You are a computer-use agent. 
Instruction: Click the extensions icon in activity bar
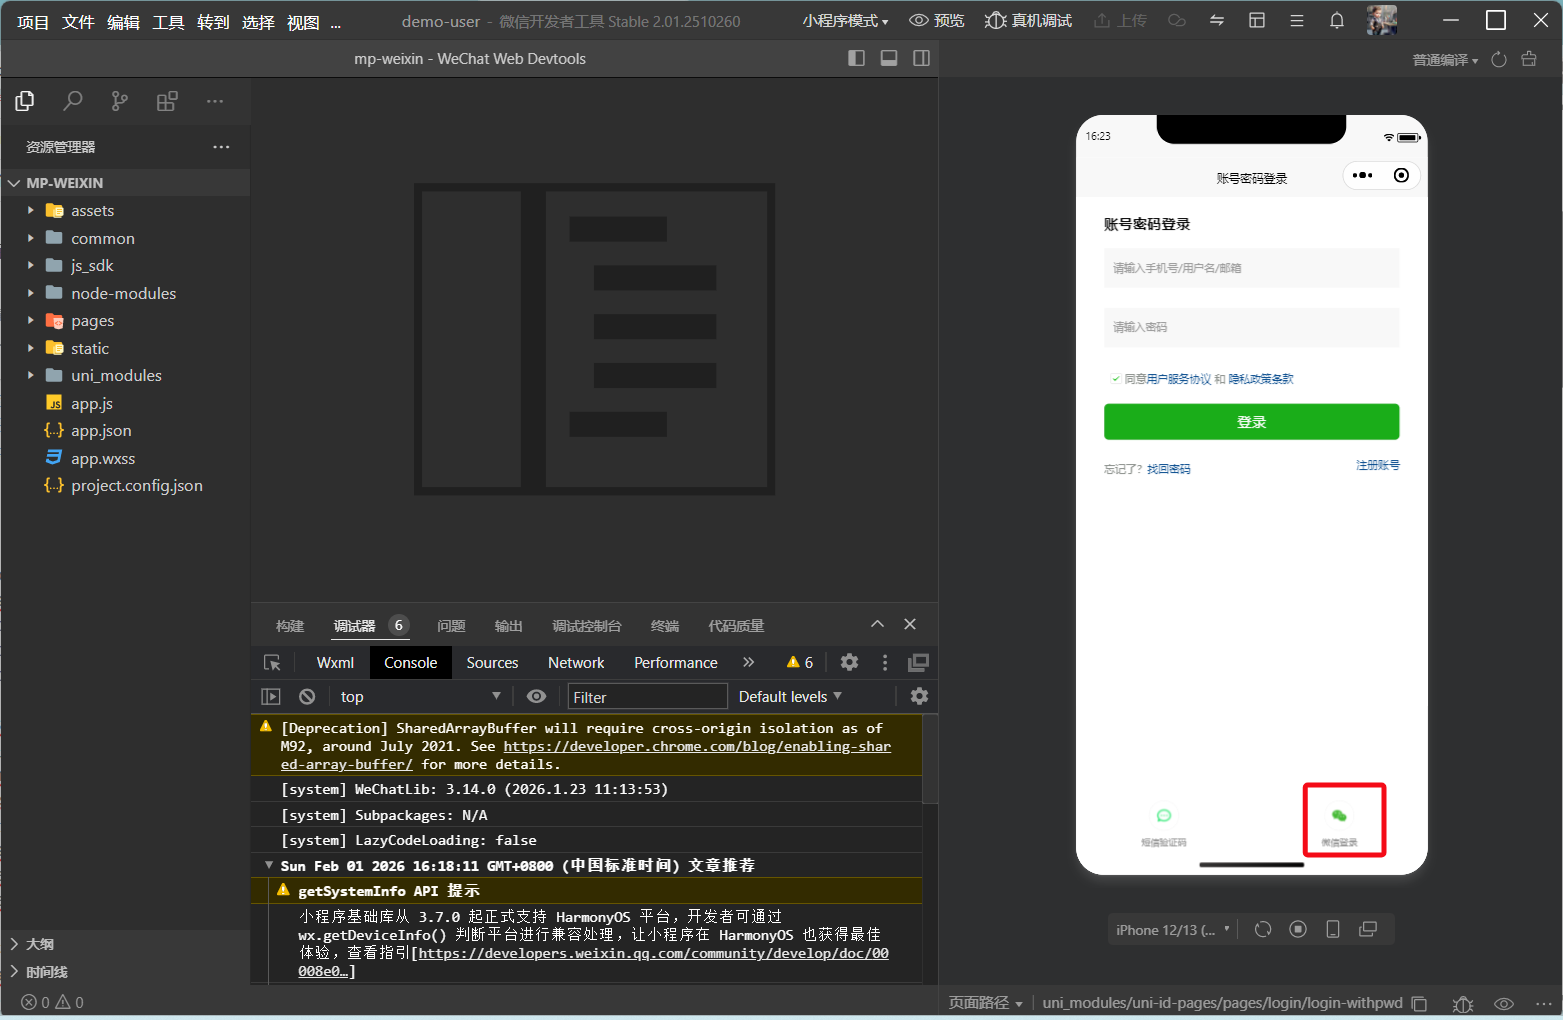(167, 101)
